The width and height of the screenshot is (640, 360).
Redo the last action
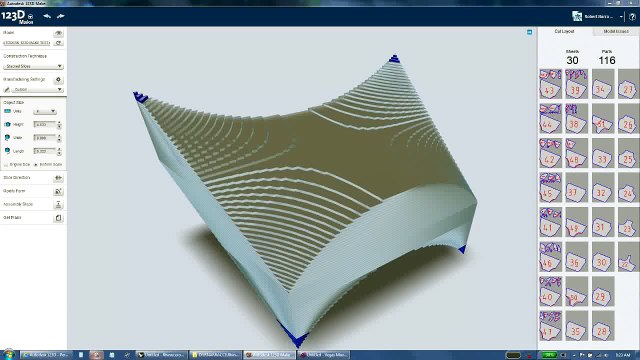tap(61, 16)
